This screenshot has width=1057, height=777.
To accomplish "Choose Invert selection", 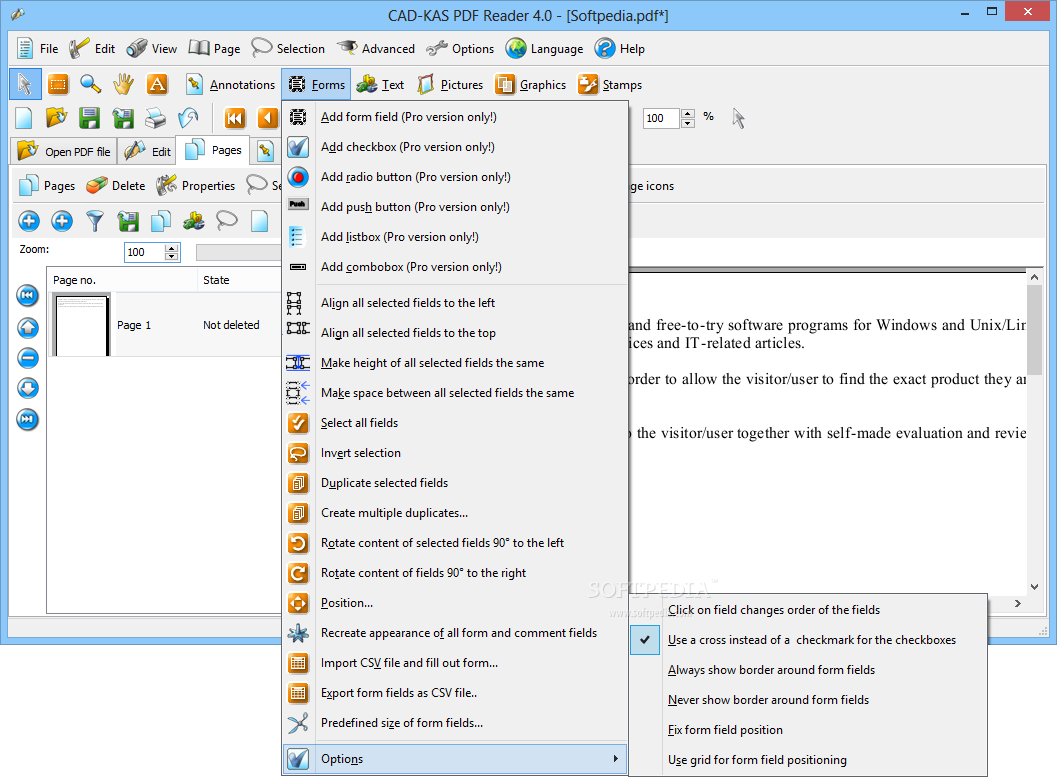I will point(455,453).
